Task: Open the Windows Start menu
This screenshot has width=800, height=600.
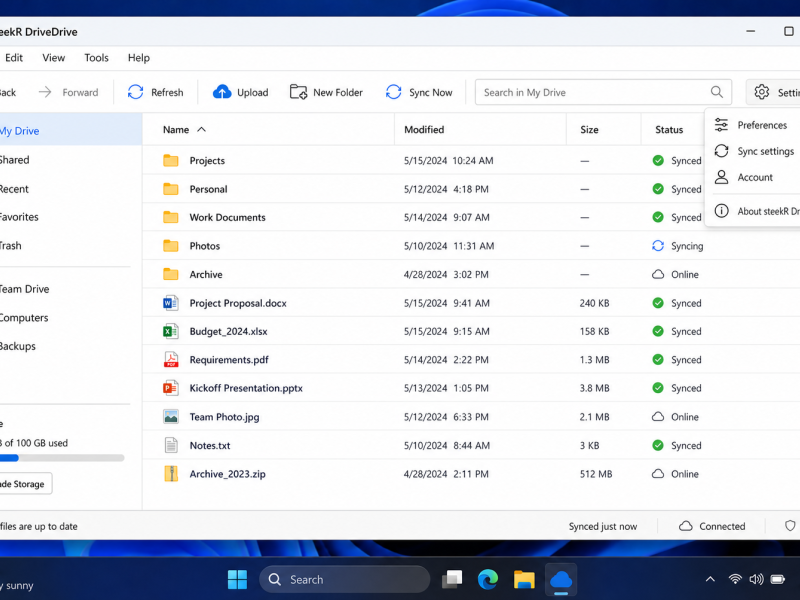Action: (237, 580)
